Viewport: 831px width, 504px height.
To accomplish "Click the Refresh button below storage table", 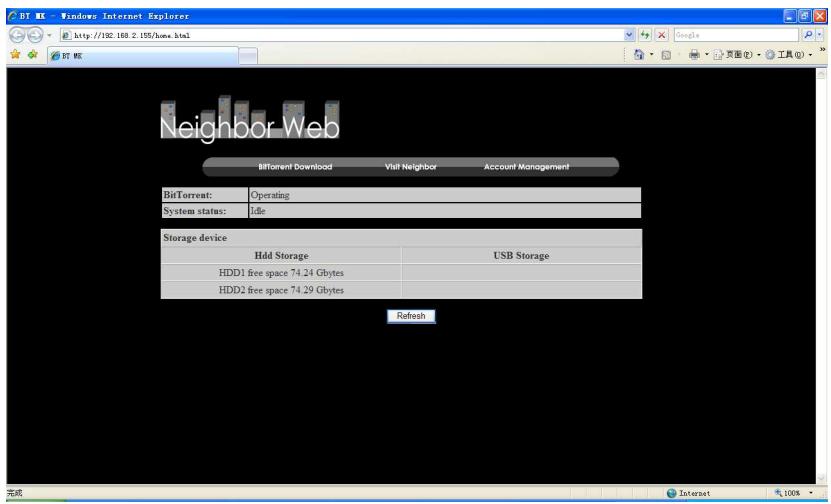I will coord(411,316).
